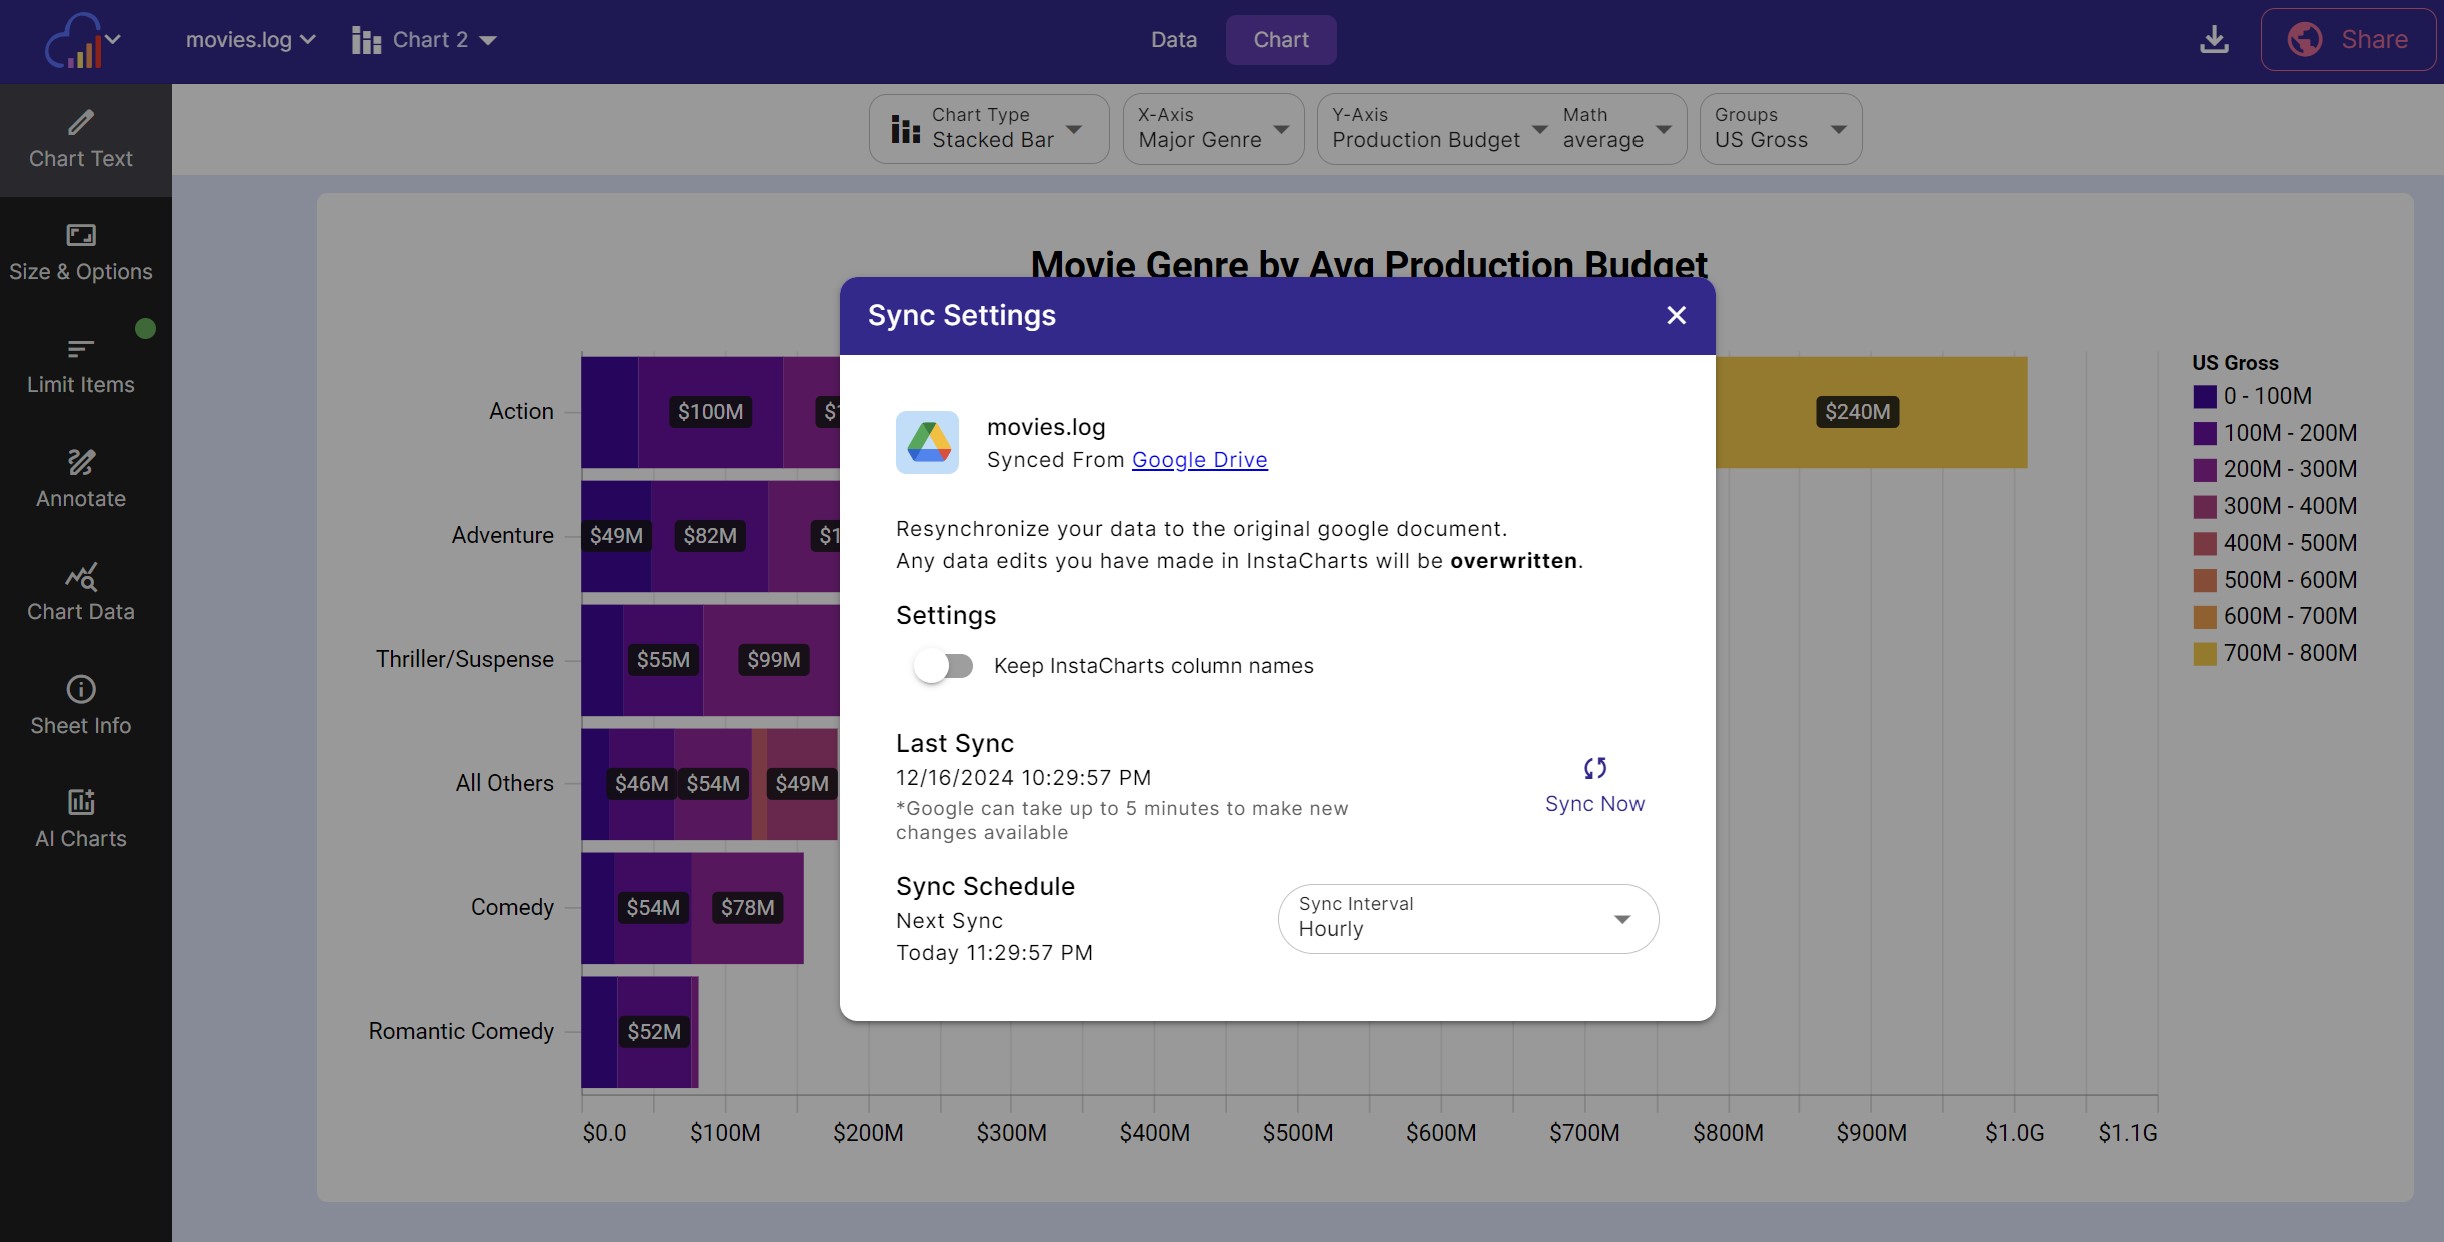This screenshot has height=1242, width=2444.
Task: Open Y-Axis Production Budget dropdown
Action: (1438, 129)
